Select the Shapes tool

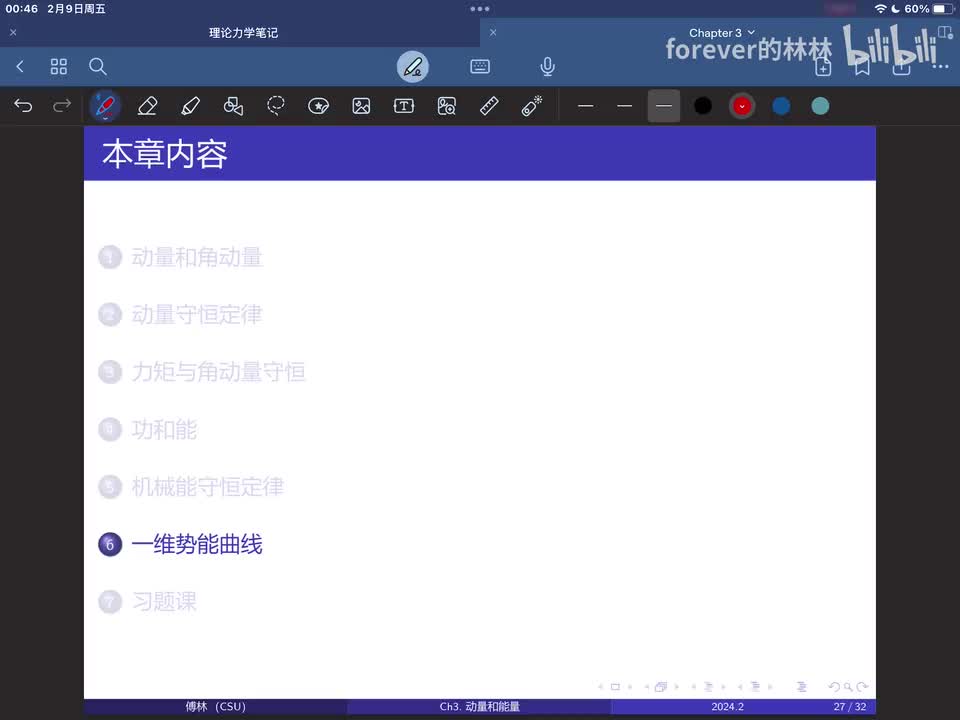pos(233,106)
